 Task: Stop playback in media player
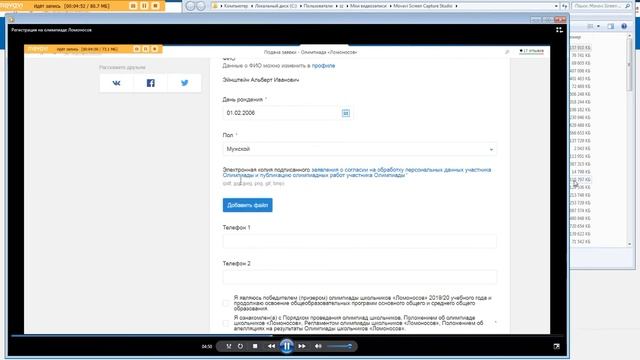click(255, 346)
